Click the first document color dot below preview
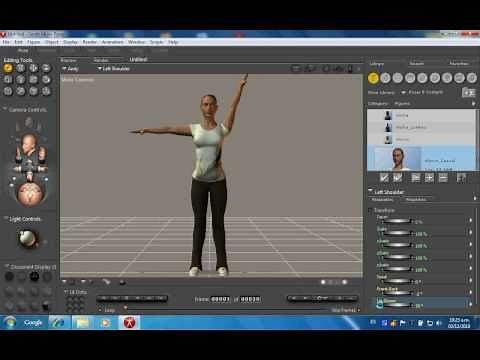 (x=323, y=282)
